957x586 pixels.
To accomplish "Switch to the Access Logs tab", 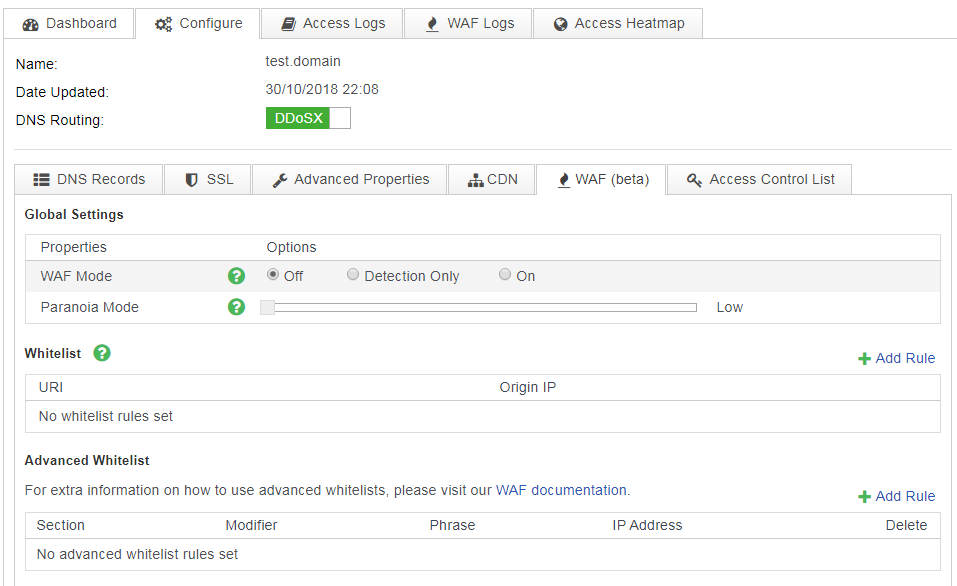I will [x=332, y=23].
